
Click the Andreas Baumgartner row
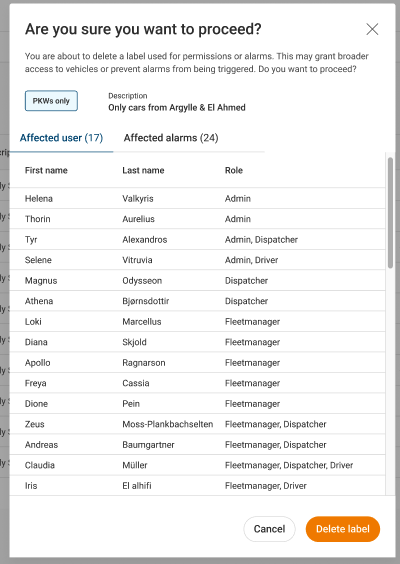197,444
